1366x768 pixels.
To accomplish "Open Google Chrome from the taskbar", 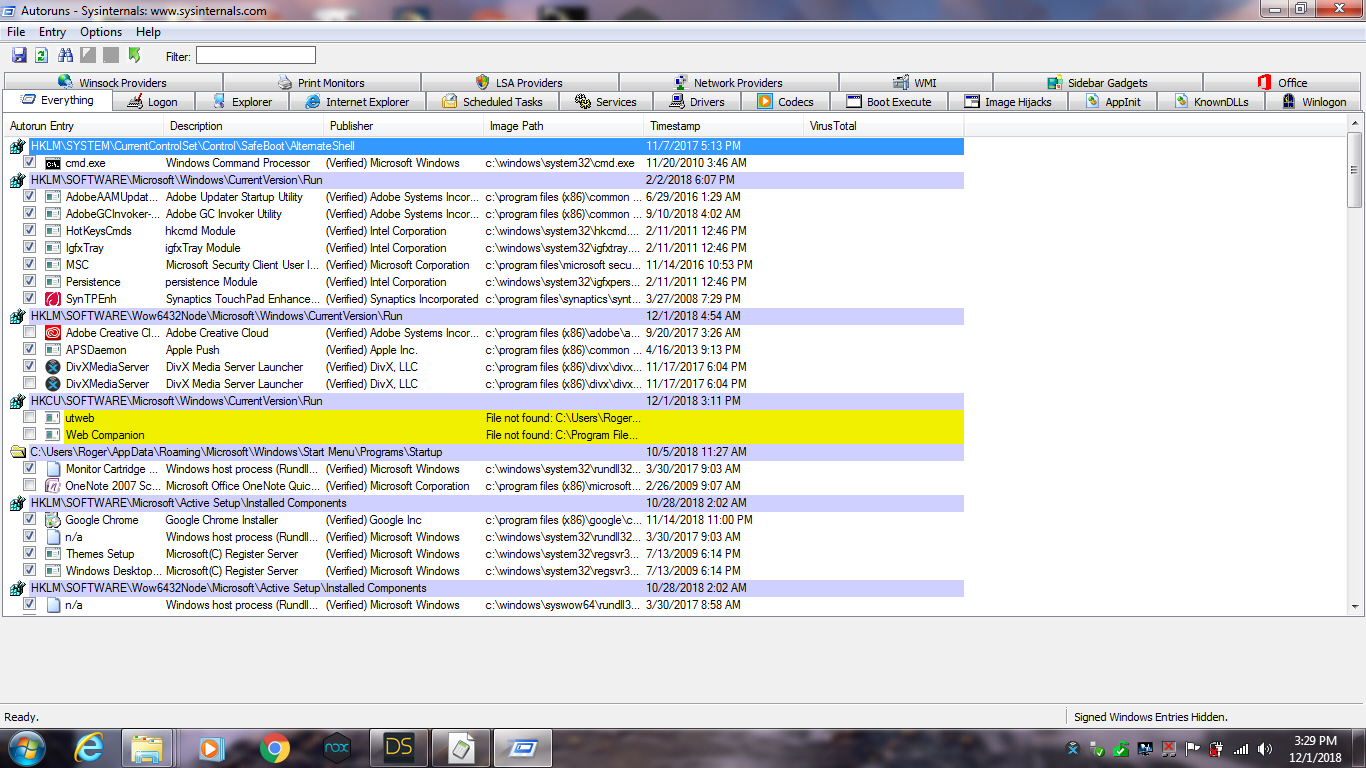I will [275, 748].
